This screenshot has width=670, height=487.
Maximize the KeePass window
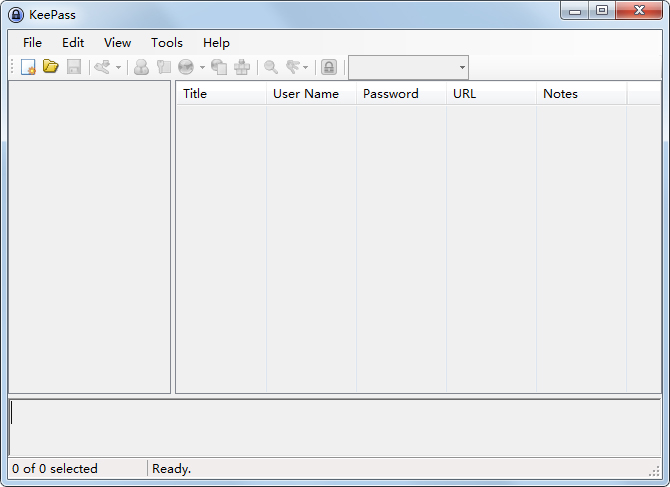coord(602,11)
